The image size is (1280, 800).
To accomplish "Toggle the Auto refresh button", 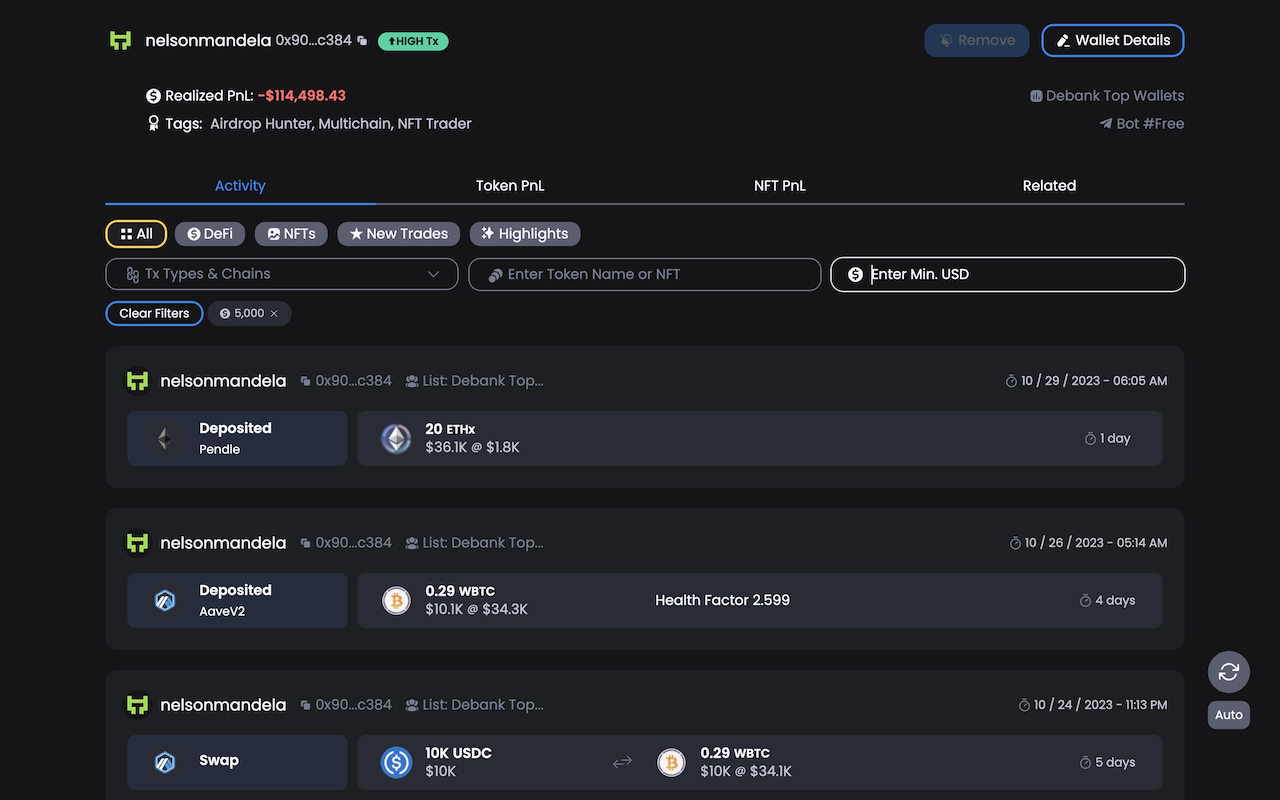I will click(x=1229, y=715).
